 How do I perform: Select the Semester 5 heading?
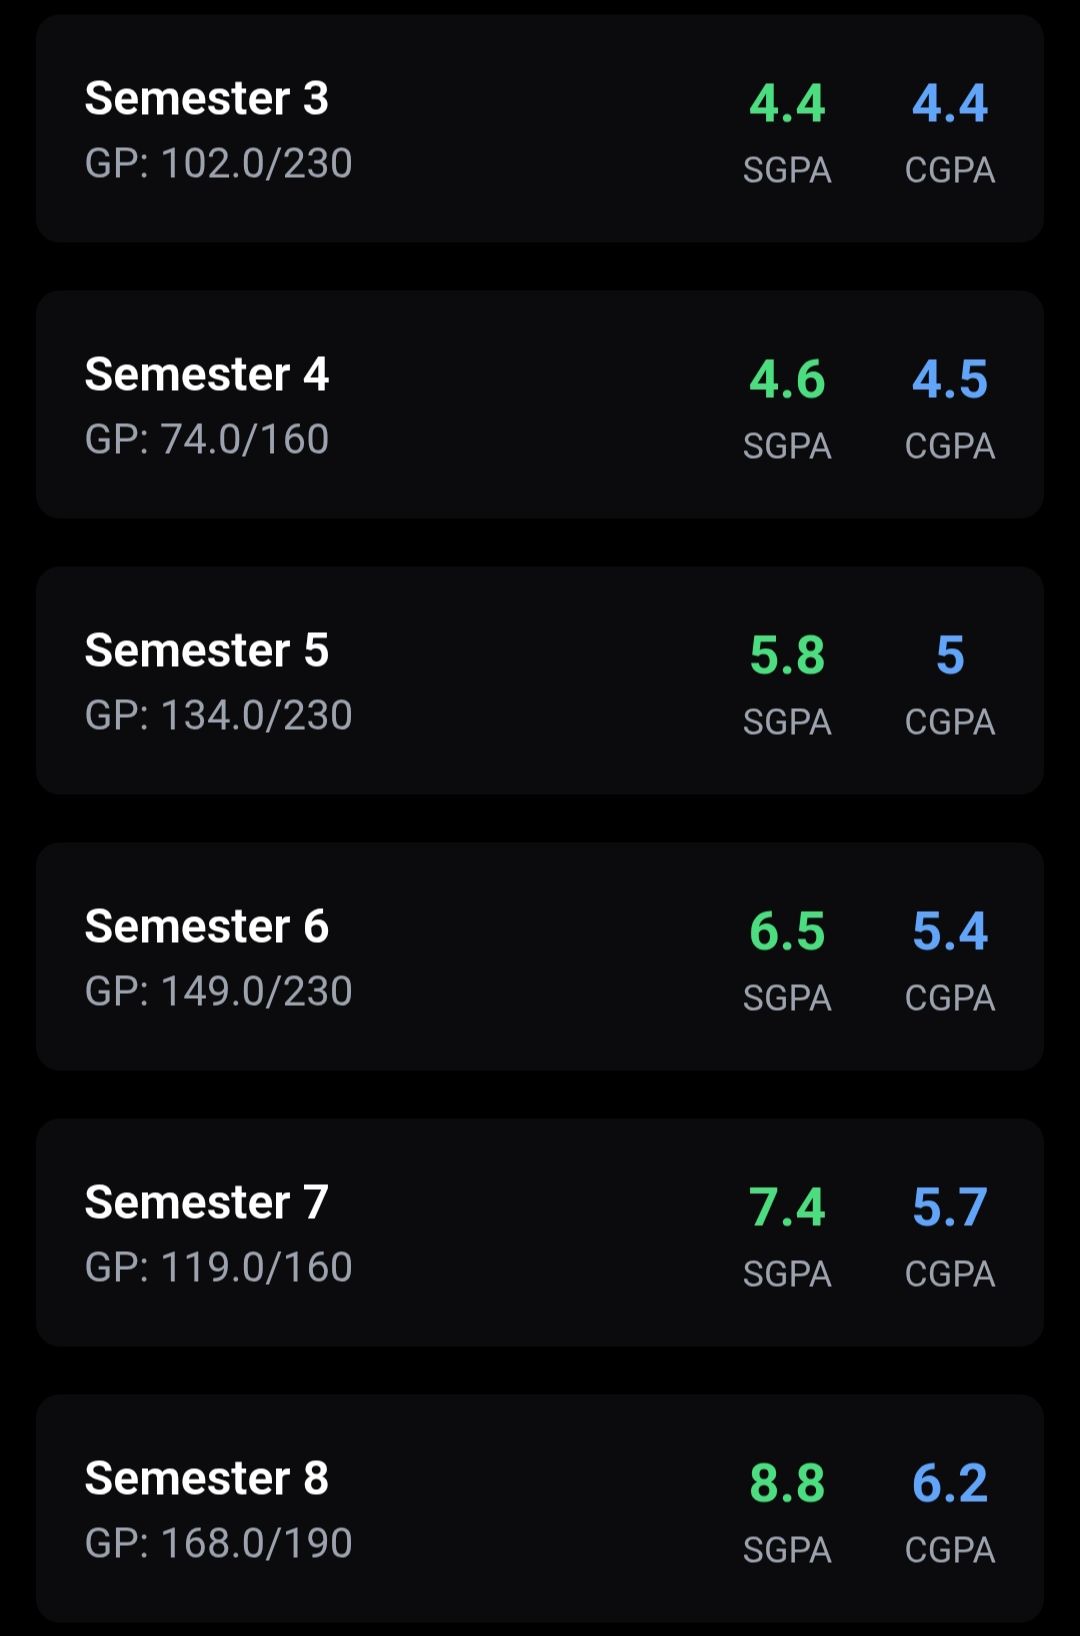pos(207,651)
